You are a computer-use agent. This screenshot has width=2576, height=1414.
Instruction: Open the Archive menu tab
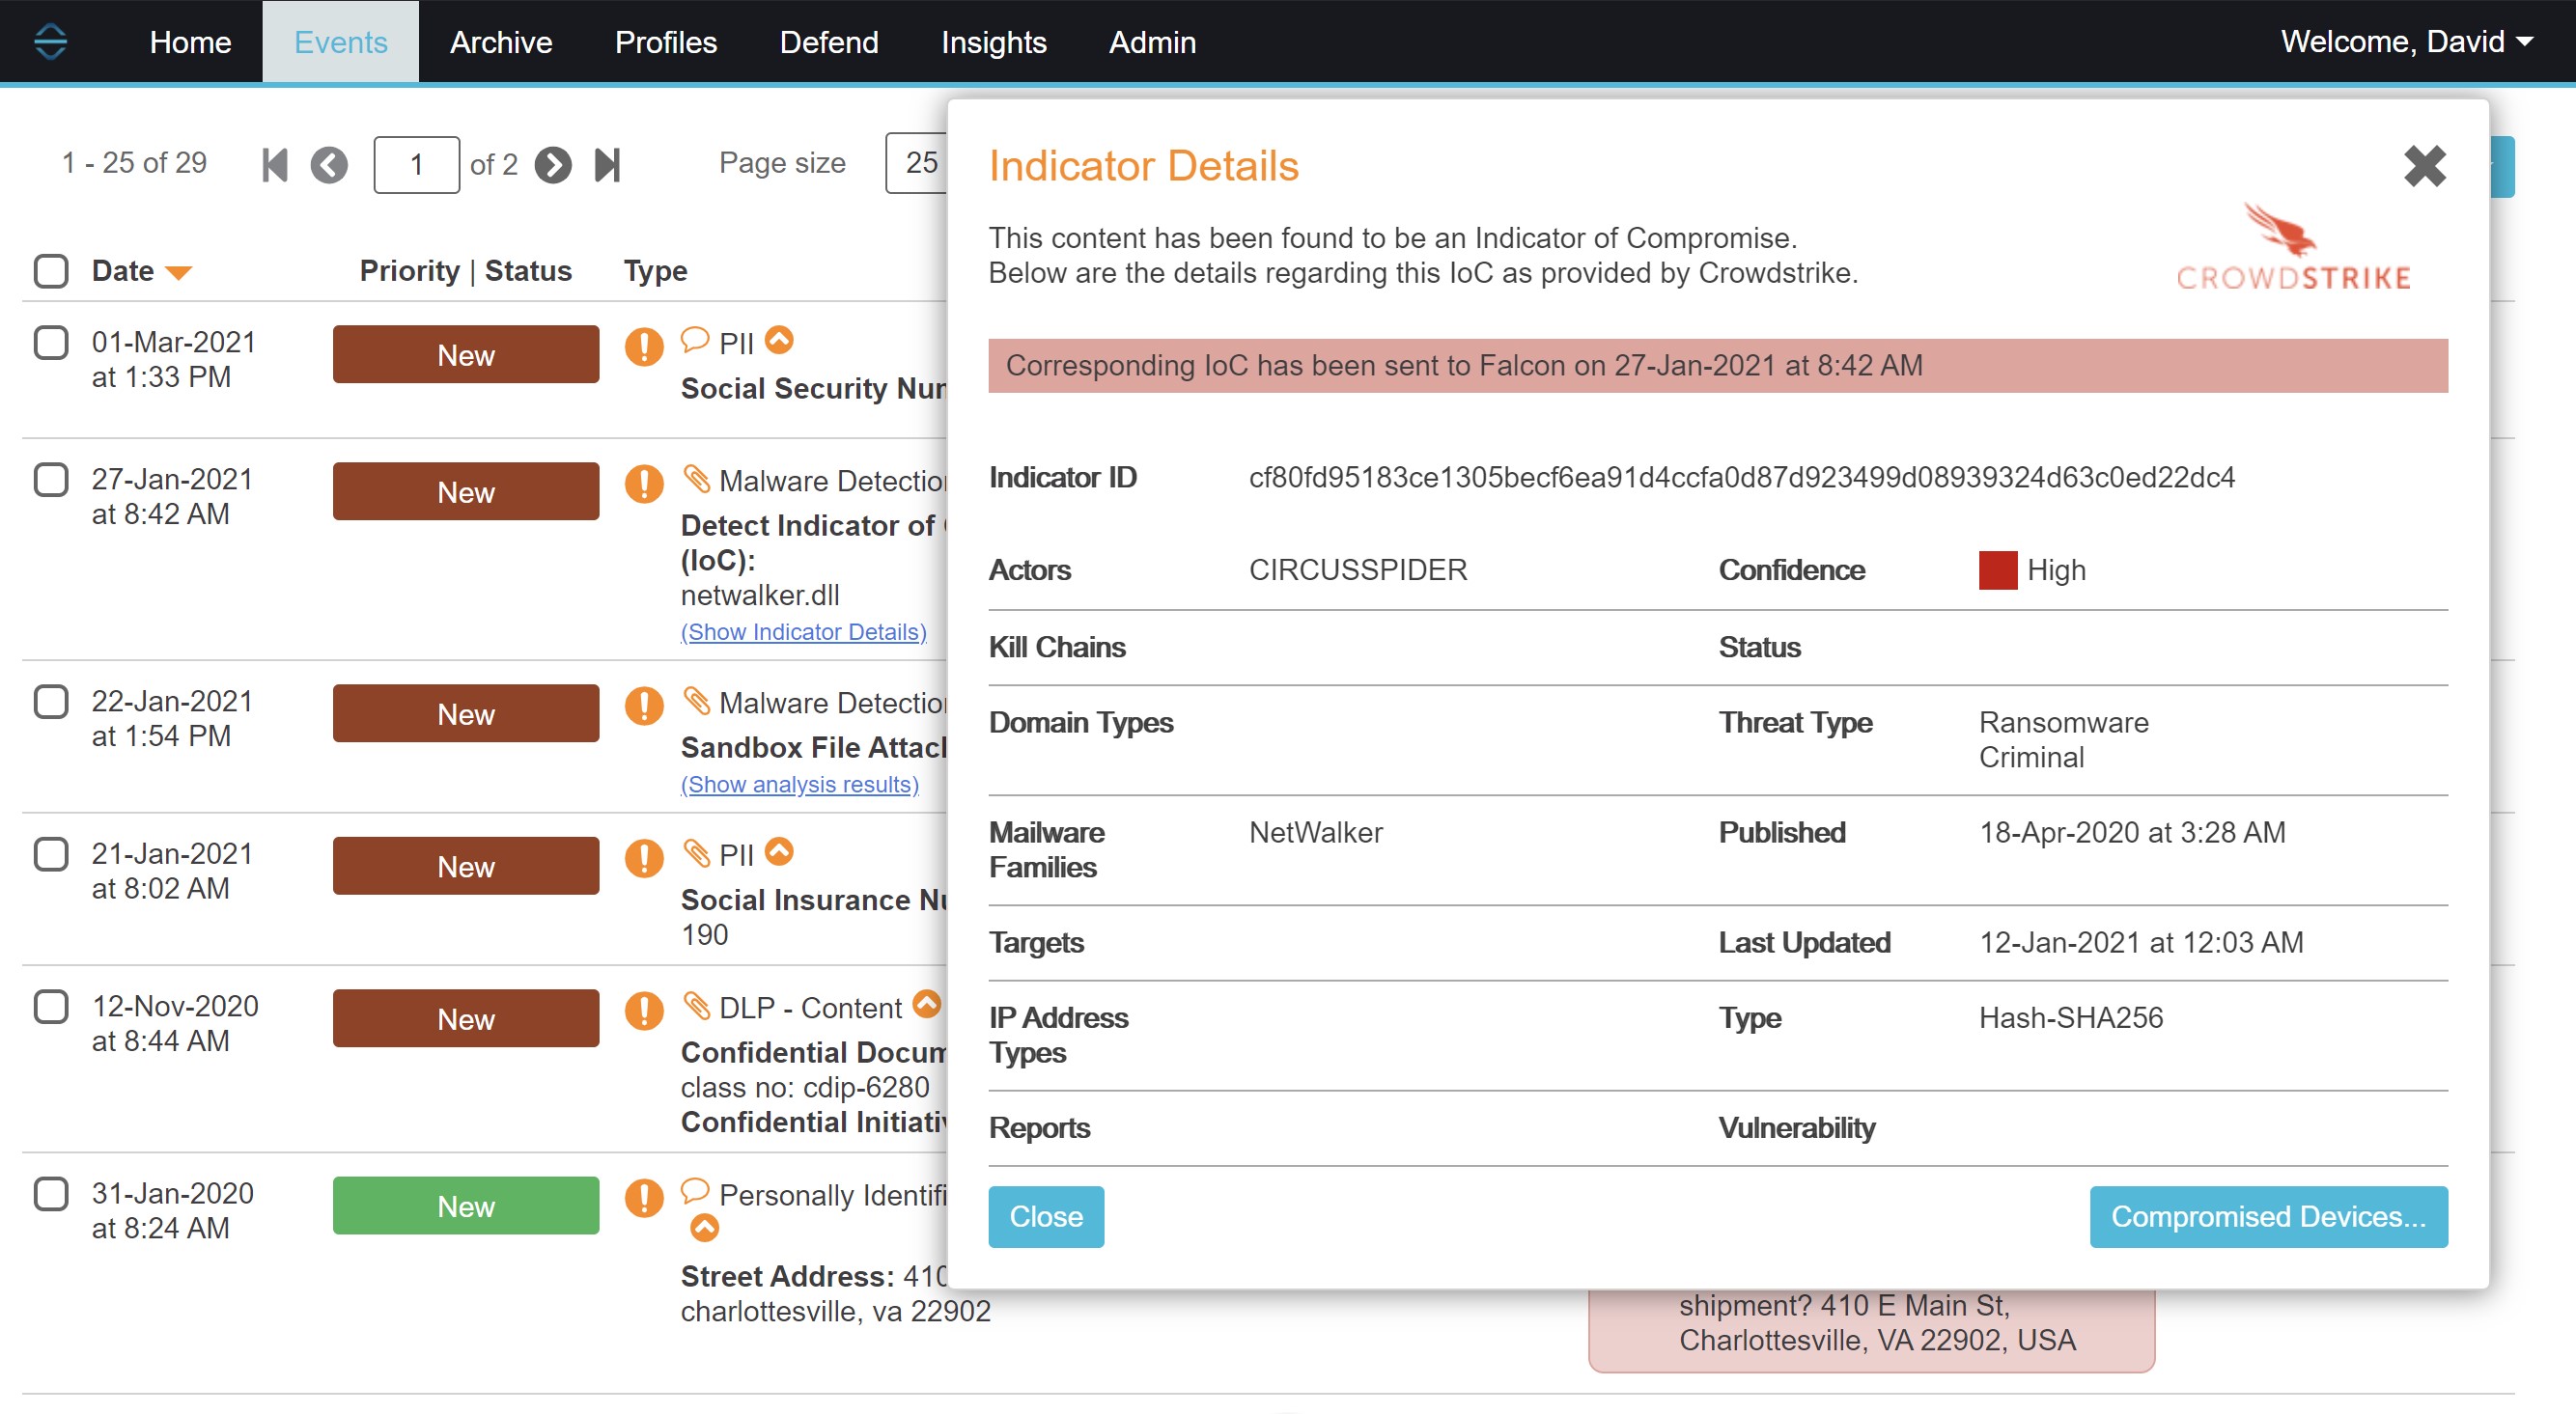click(500, 42)
